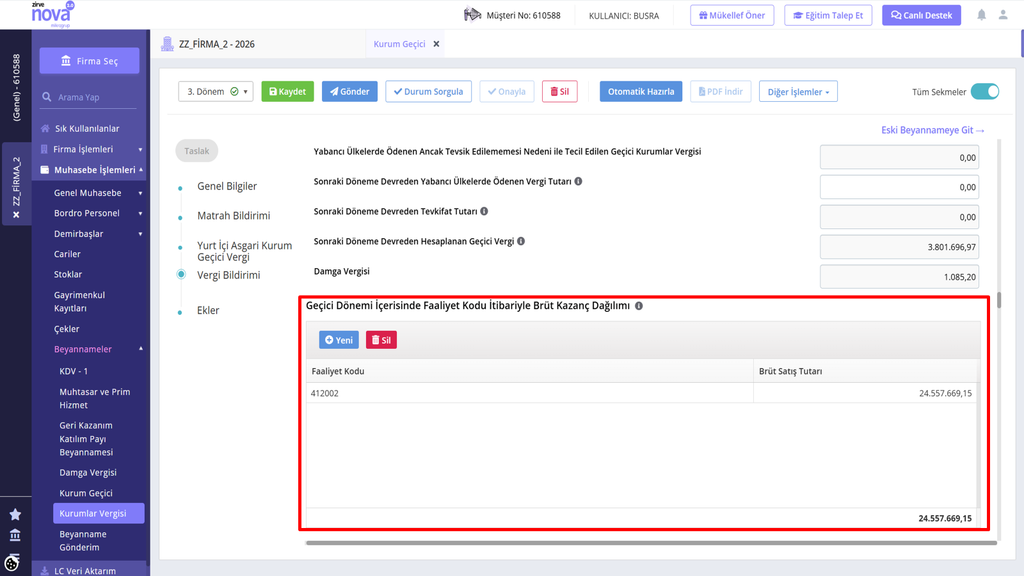This screenshot has width=1024, height=576.
Task: Collapse the Beyannameler menu section
Action: (x=140, y=349)
